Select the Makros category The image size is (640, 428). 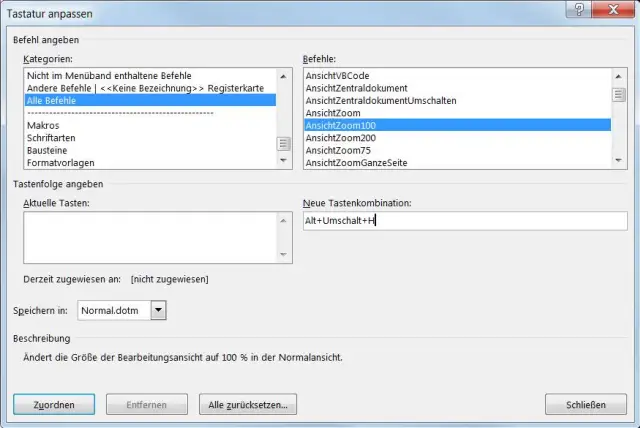coord(44,126)
